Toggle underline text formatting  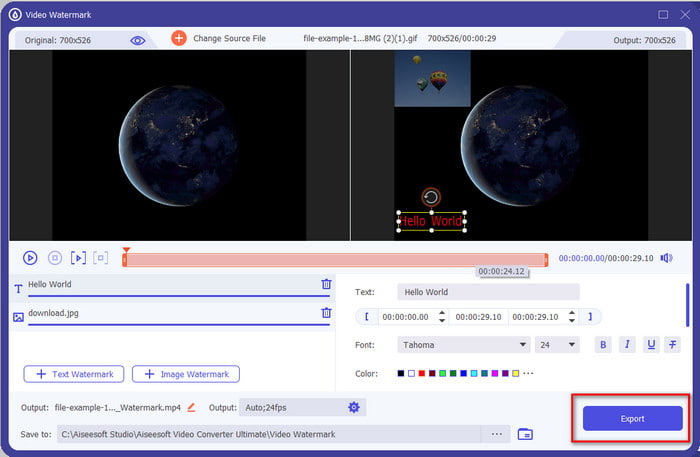651,345
